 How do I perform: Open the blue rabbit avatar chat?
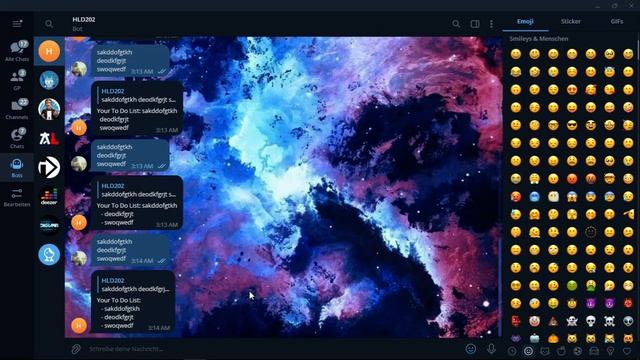[x=49, y=80]
